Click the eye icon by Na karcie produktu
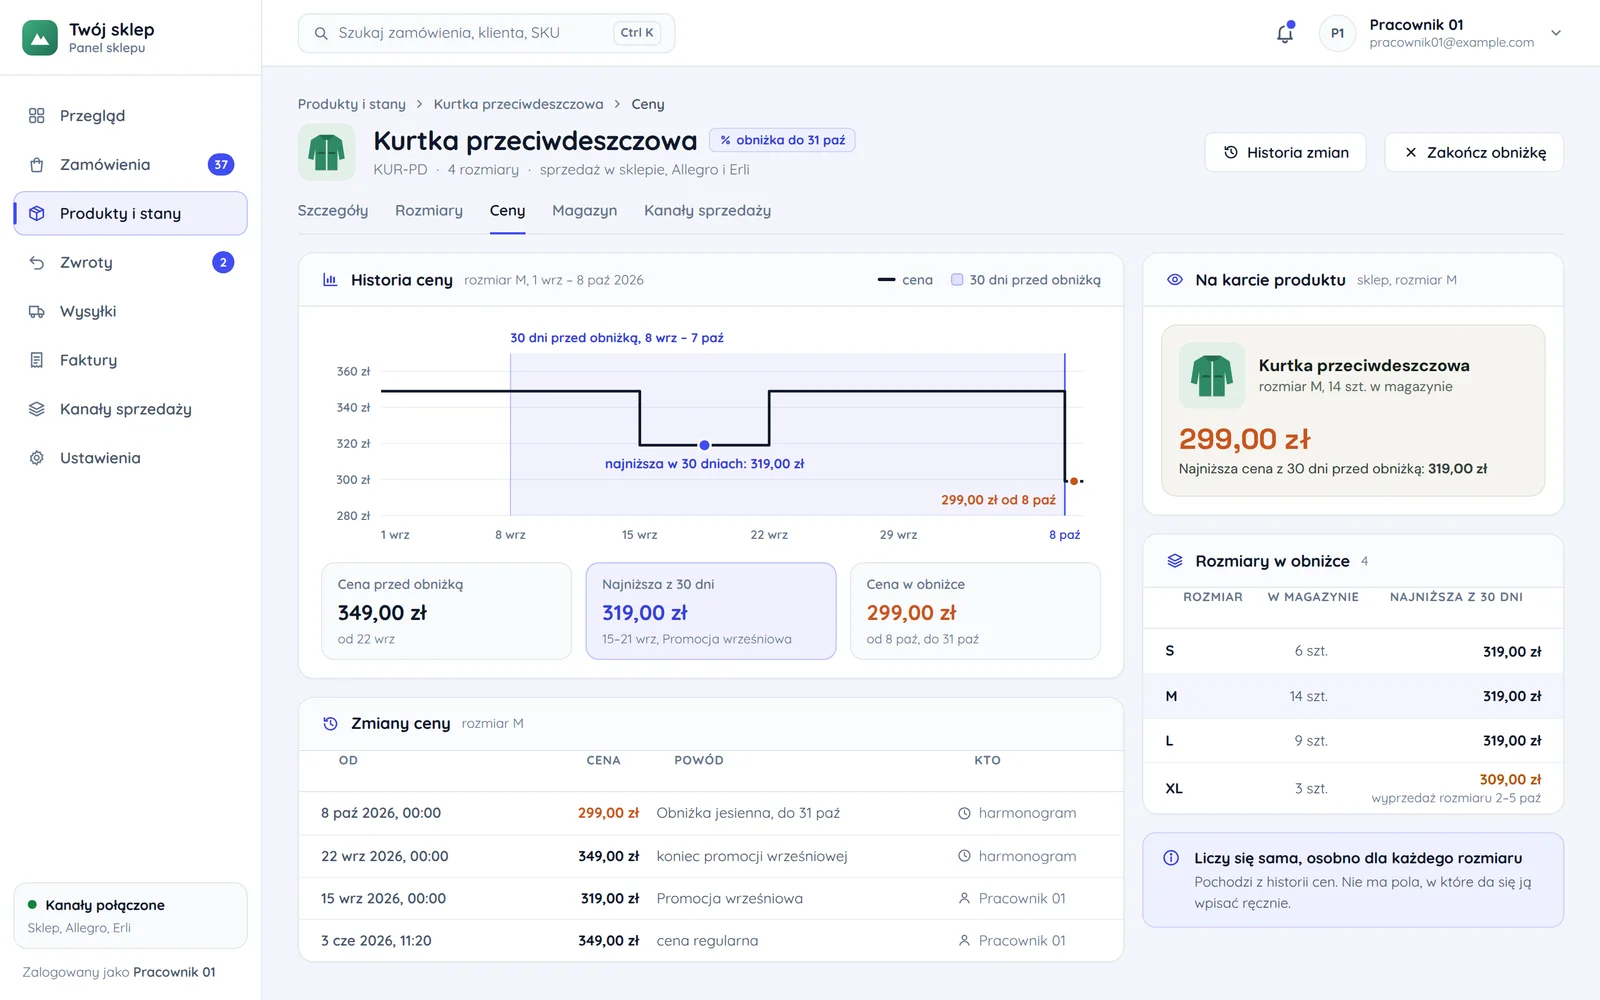Image resolution: width=1600 pixels, height=1000 pixels. click(1175, 280)
